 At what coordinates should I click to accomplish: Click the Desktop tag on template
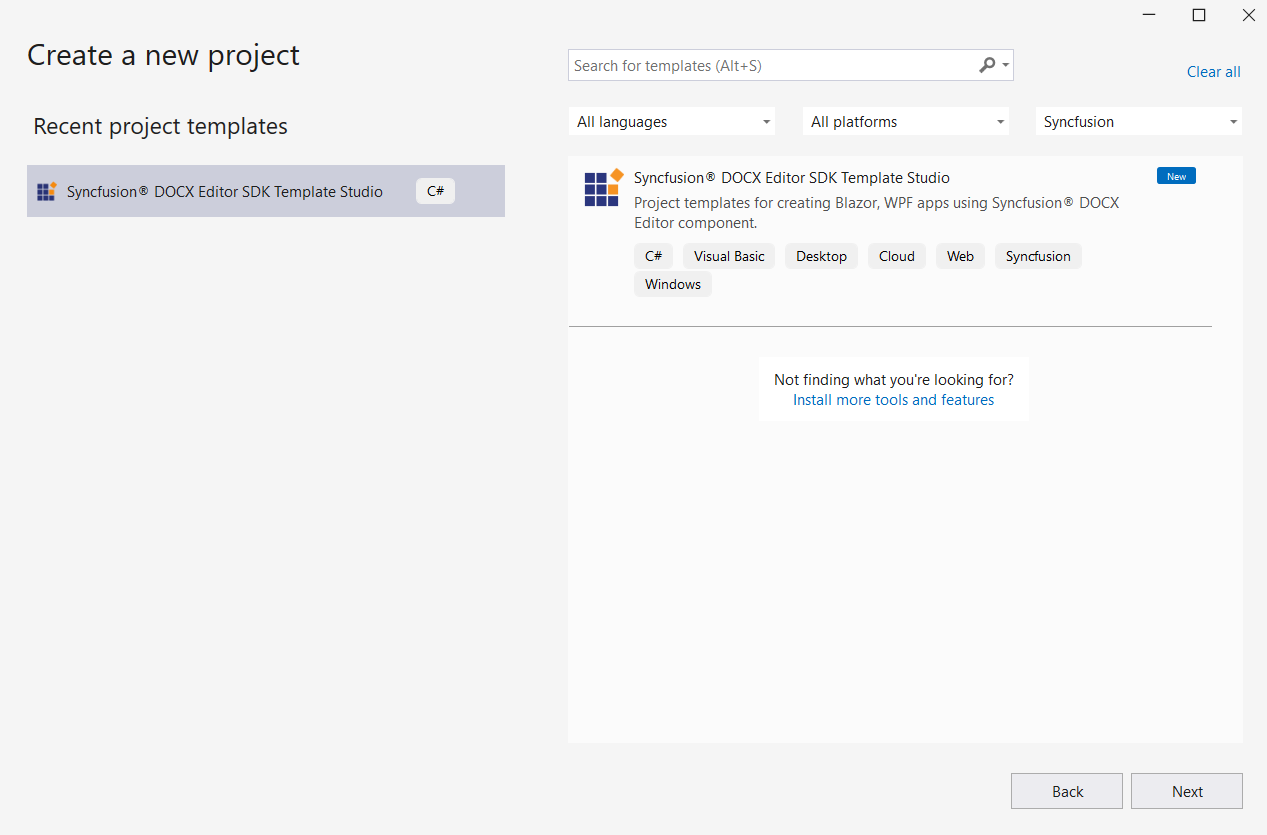821,256
